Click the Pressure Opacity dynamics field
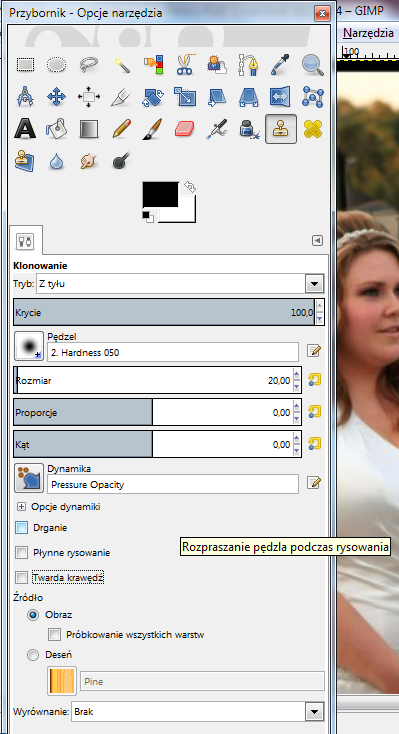The width and height of the screenshot is (399, 734). (x=173, y=484)
